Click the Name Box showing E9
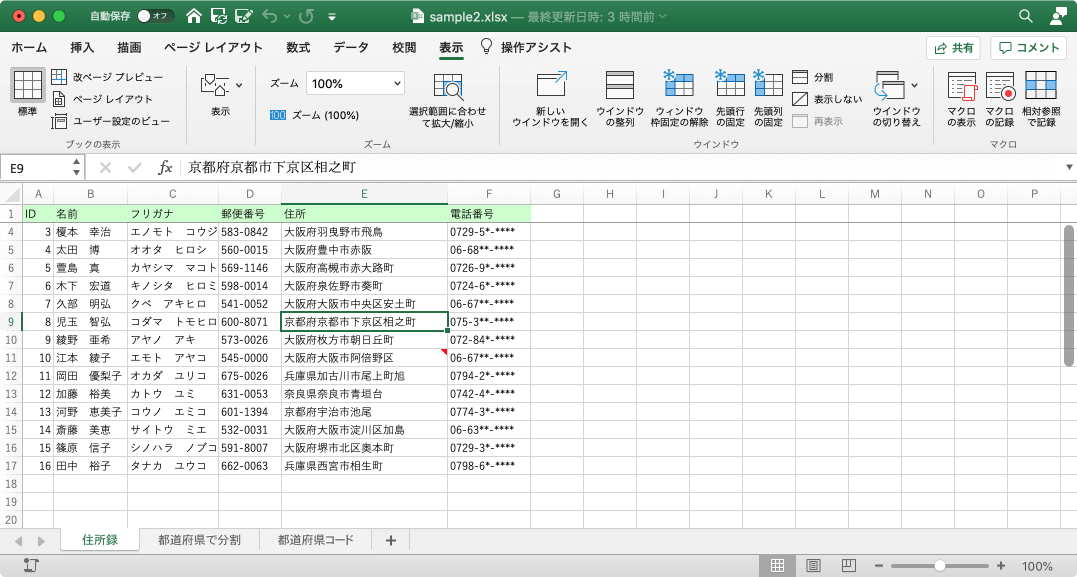This screenshot has width=1077, height=577. pyautogui.click(x=36, y=168)
